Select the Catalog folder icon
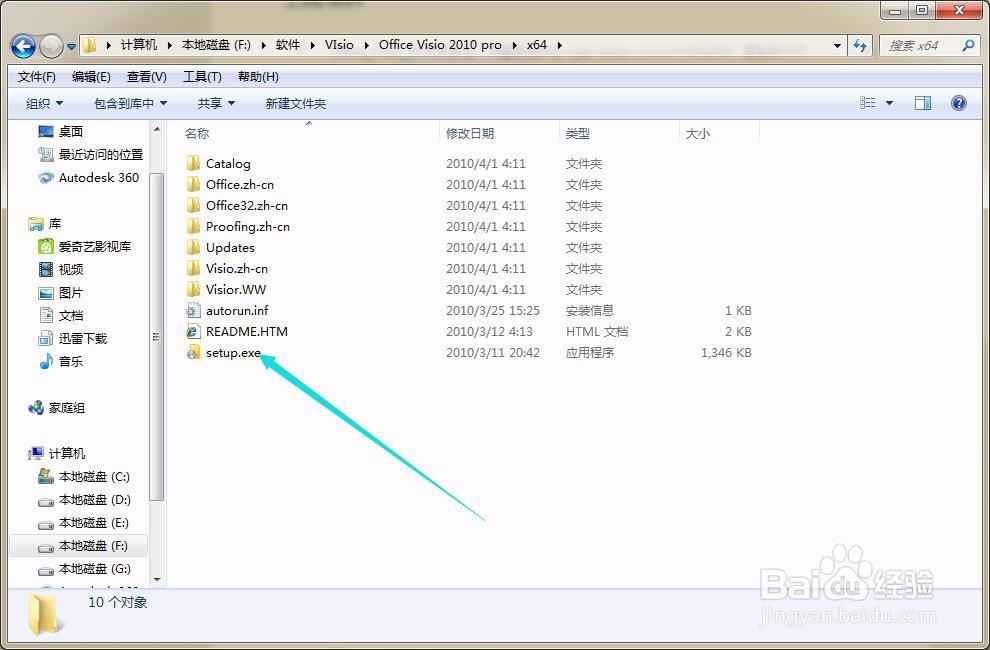990x650 pixels. click(x=193, y=164)
